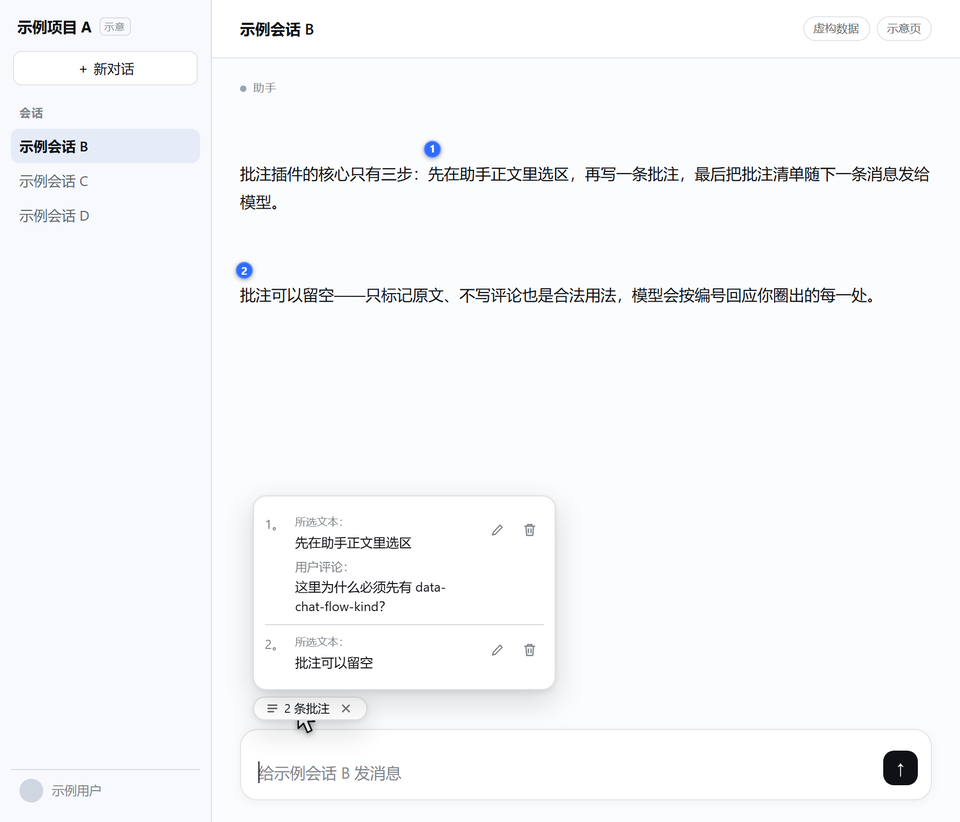Screen dimensions: 960x822
Task: Click the 示例项目 A project title
Action: coord(54,28)
